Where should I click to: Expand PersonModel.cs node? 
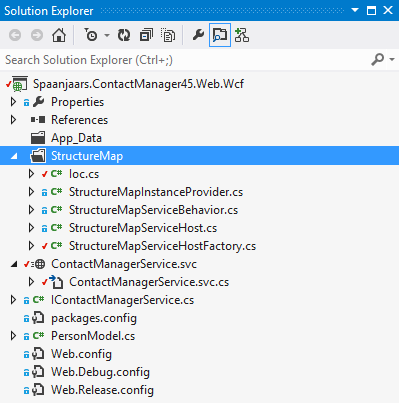[13, 336]
